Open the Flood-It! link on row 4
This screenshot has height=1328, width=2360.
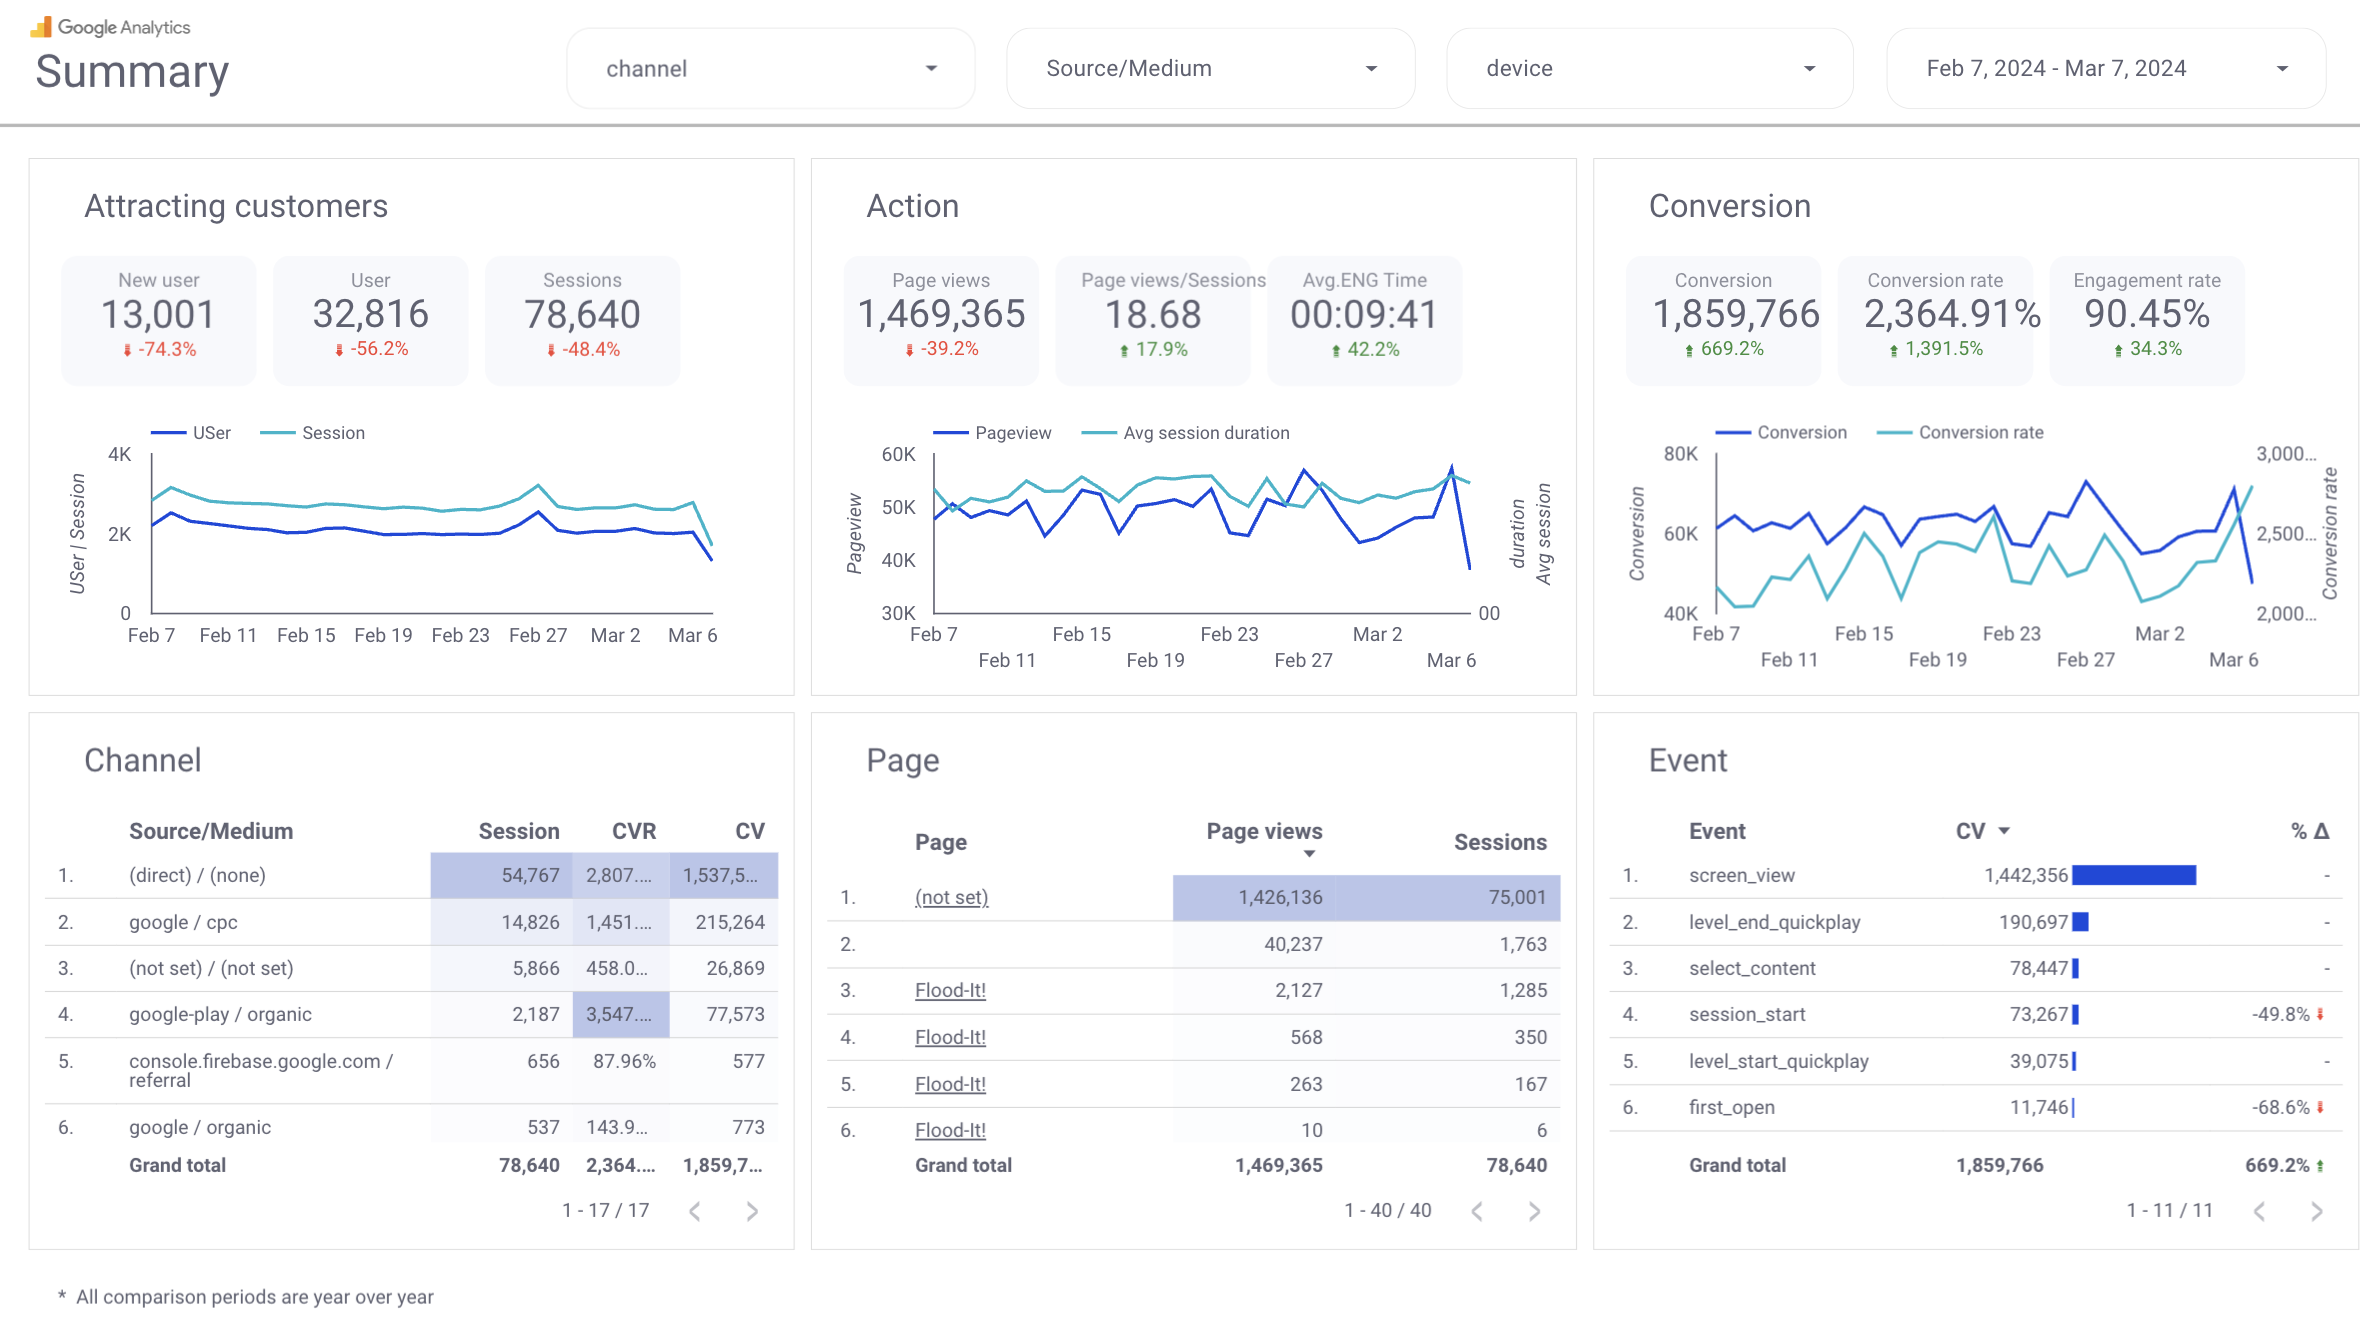[950, 1037]
